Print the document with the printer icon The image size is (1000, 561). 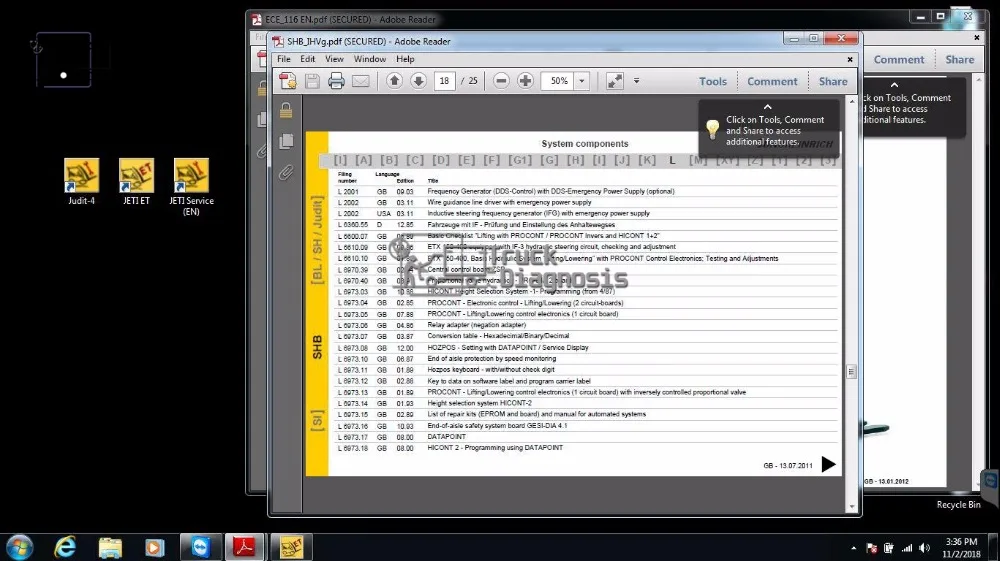[336, 81]
